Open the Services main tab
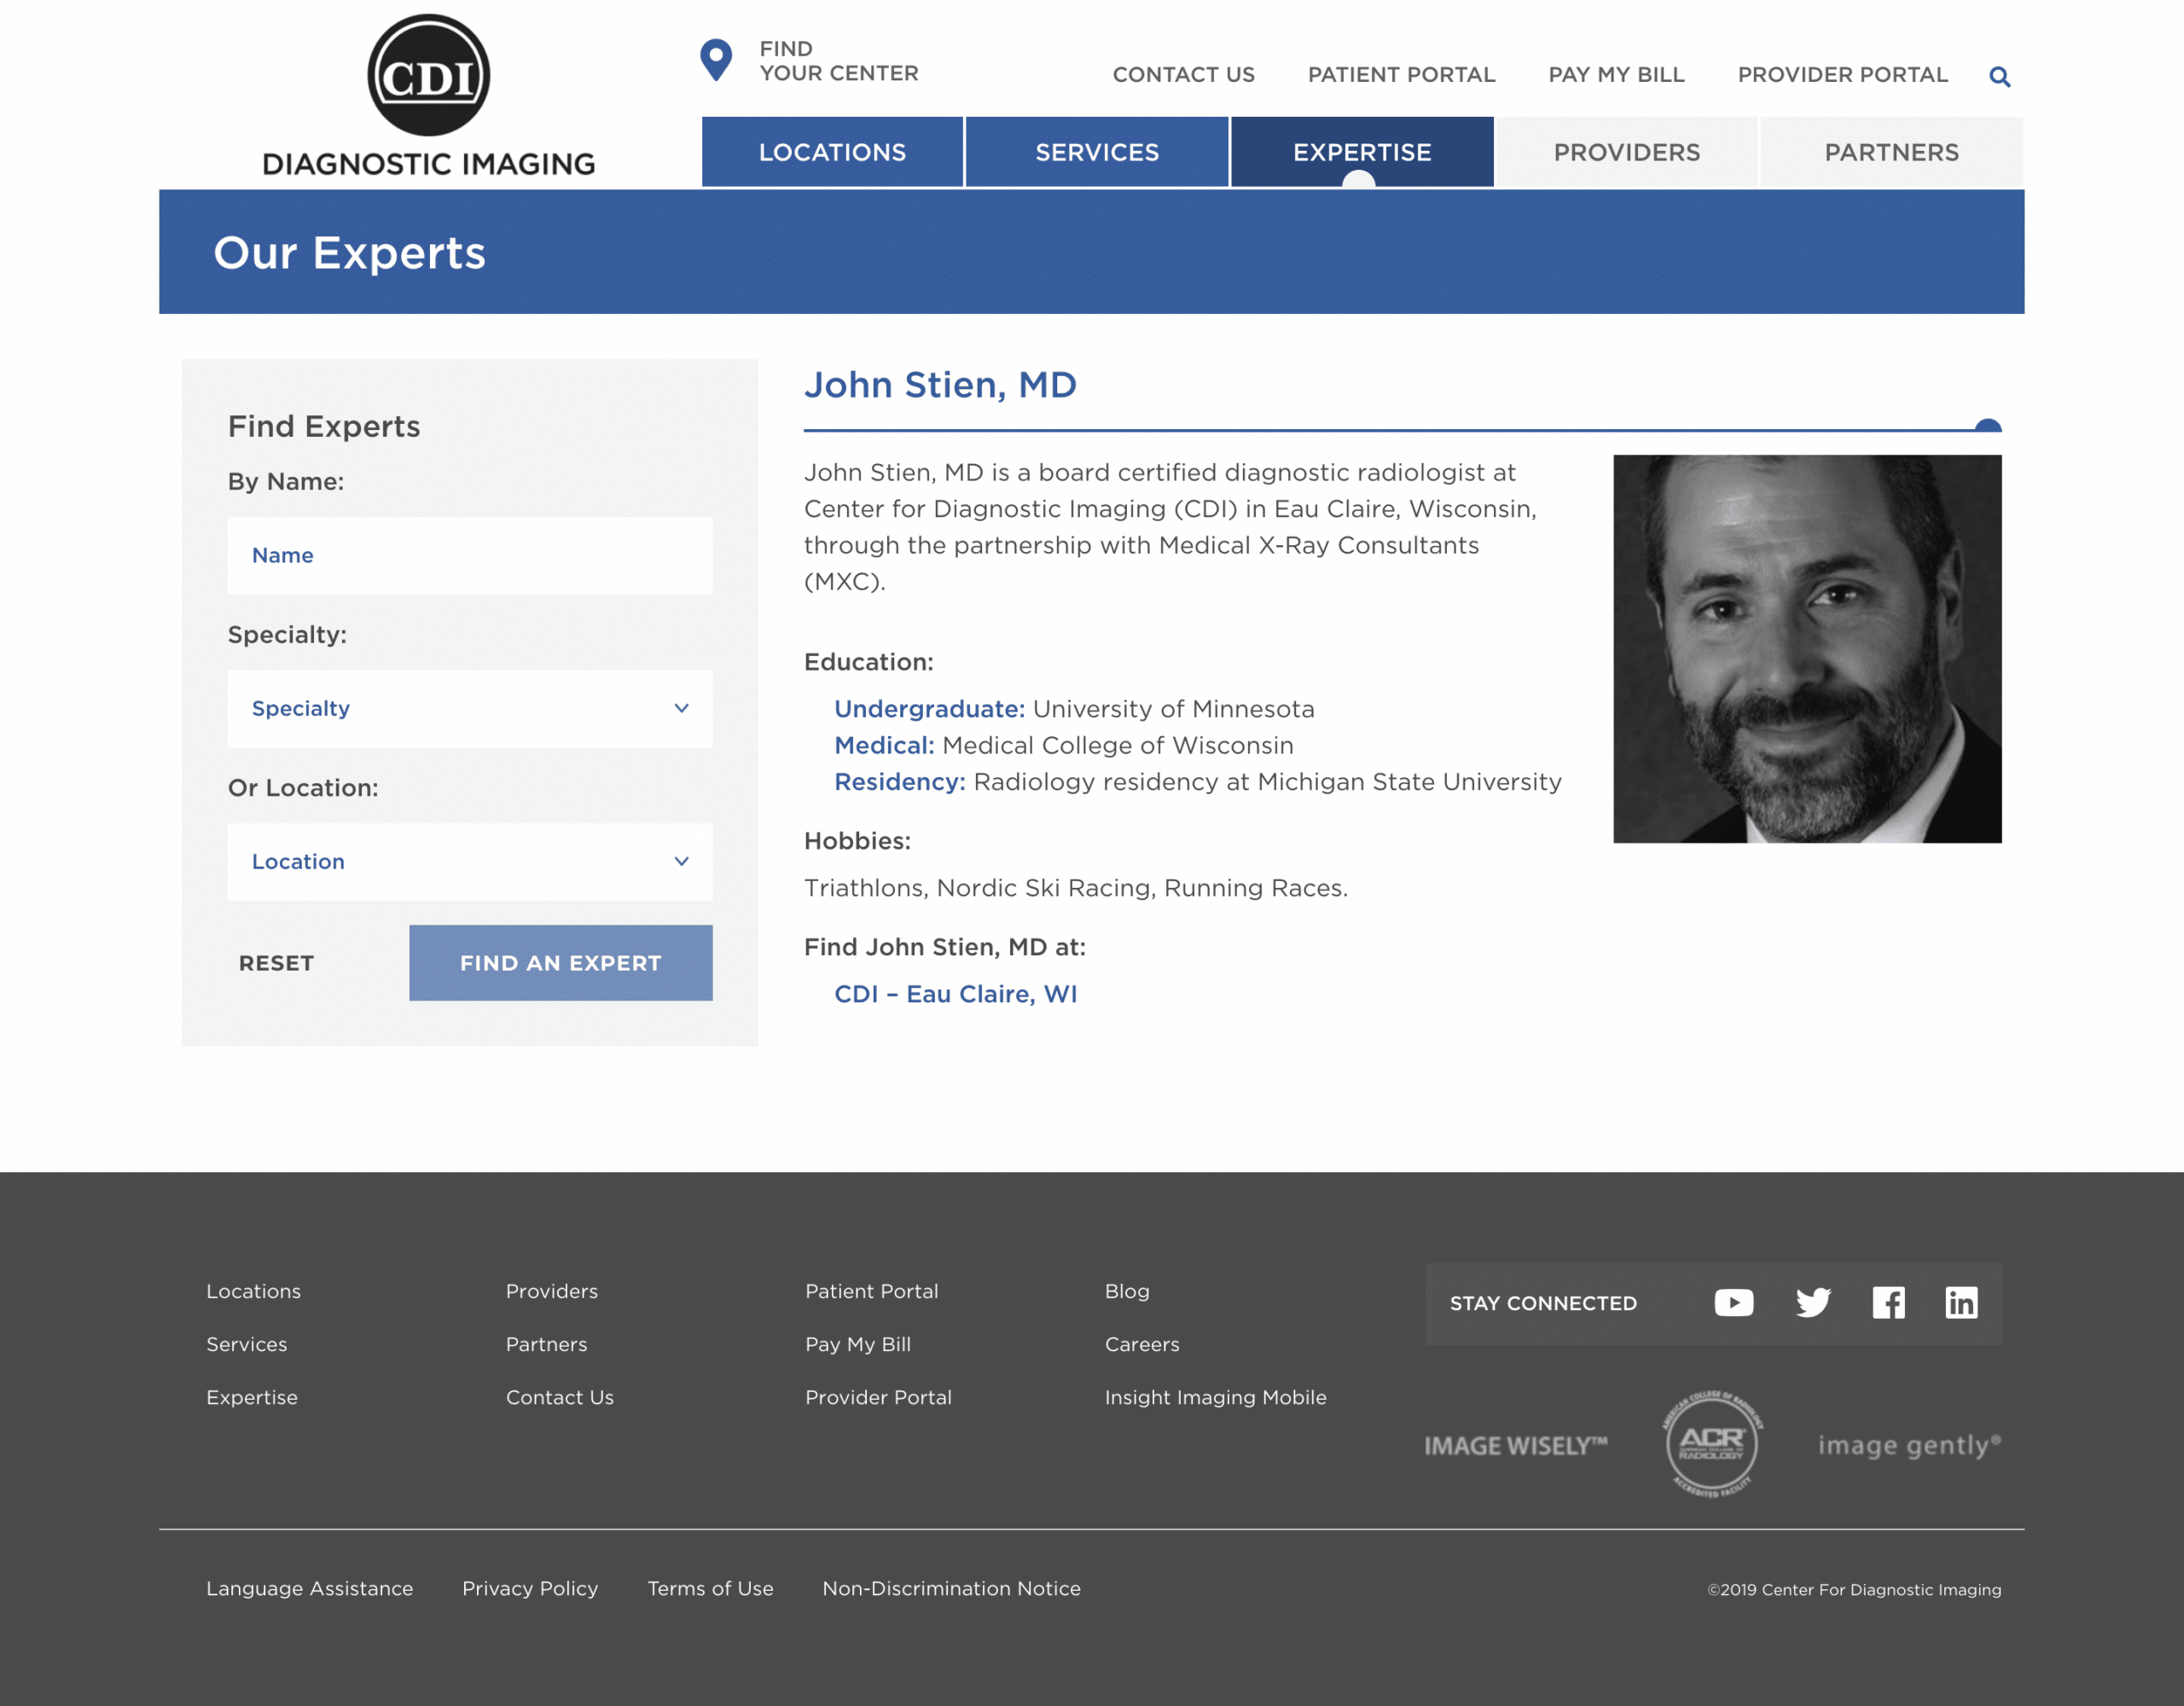2184x1706 pixels. (x=1097, y=152)
